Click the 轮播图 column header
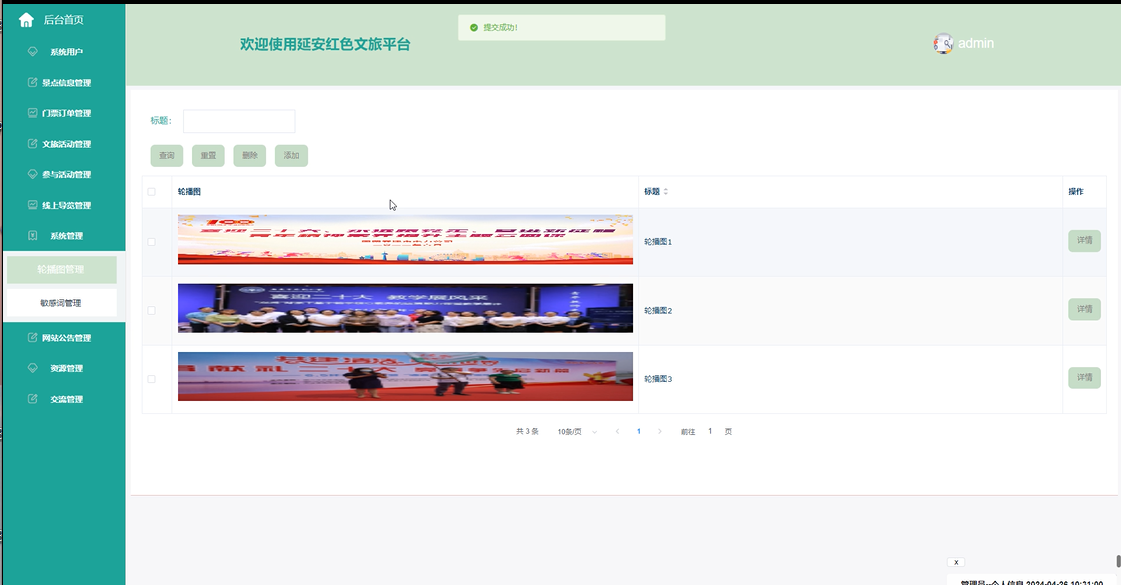The width and height of the screenshot is (1121, 585). (189, 192)
